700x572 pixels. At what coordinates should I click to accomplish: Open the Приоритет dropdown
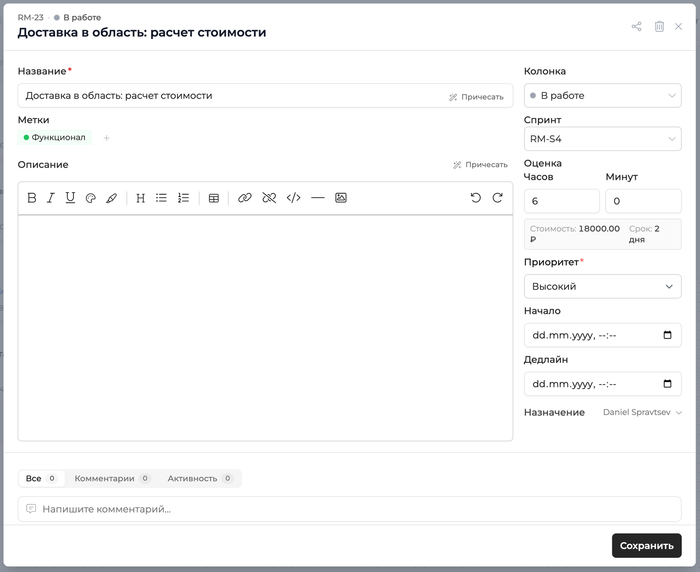point(603,286)
